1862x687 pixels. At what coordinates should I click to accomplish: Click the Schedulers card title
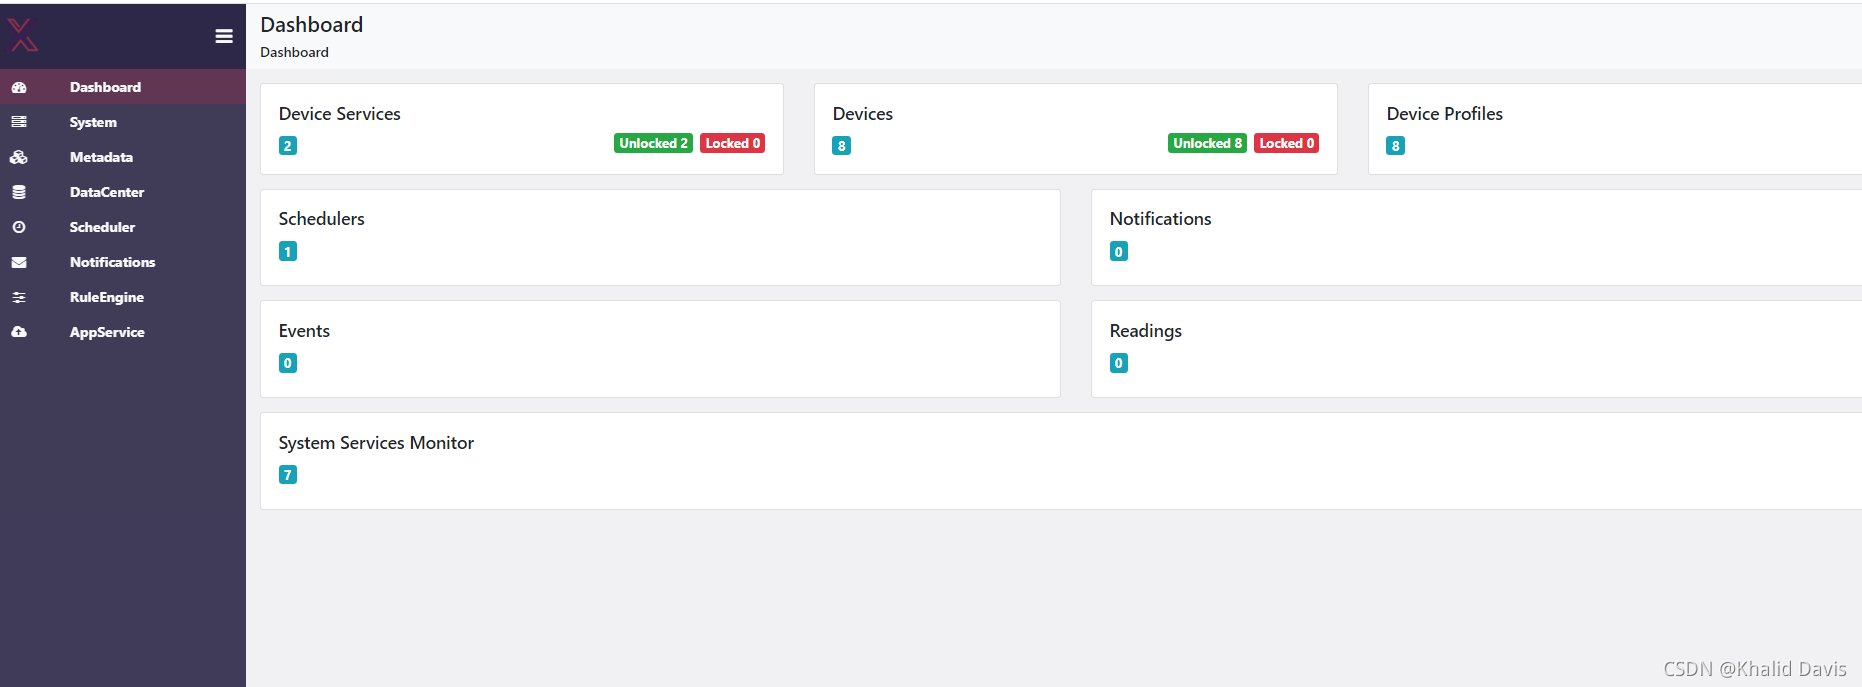point(322,219)
